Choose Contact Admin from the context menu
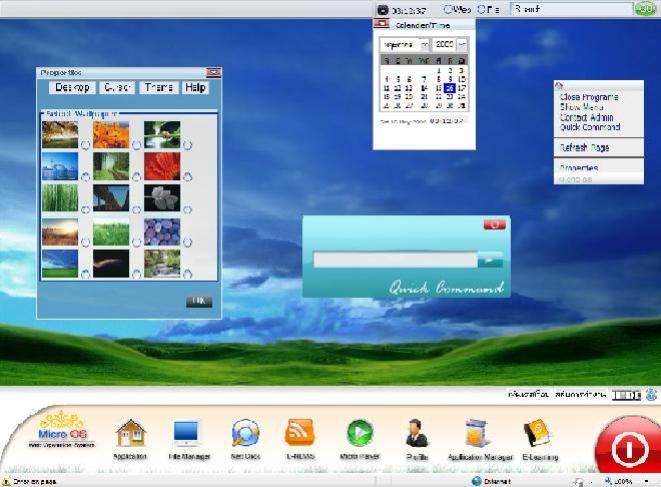The height and width of the screenshot is (487, 661). pos(586,117)
